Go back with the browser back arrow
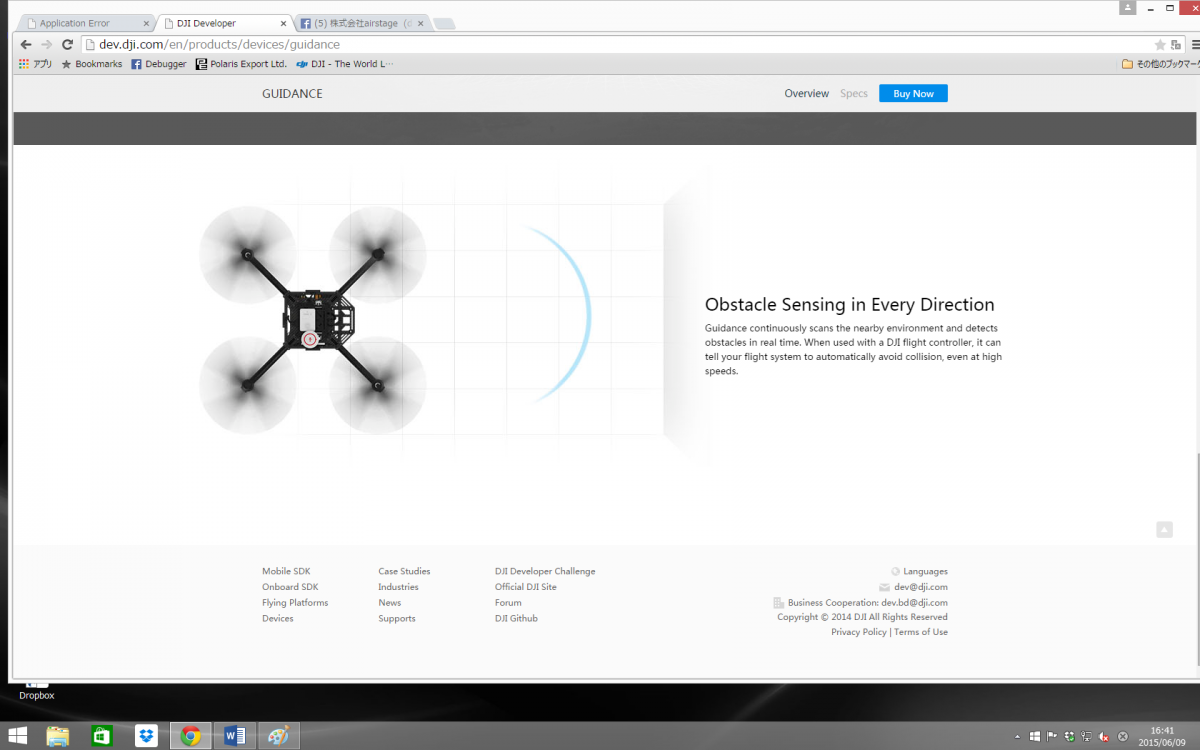Viewport: 1200px width, 750px height. tap(26, 44)
